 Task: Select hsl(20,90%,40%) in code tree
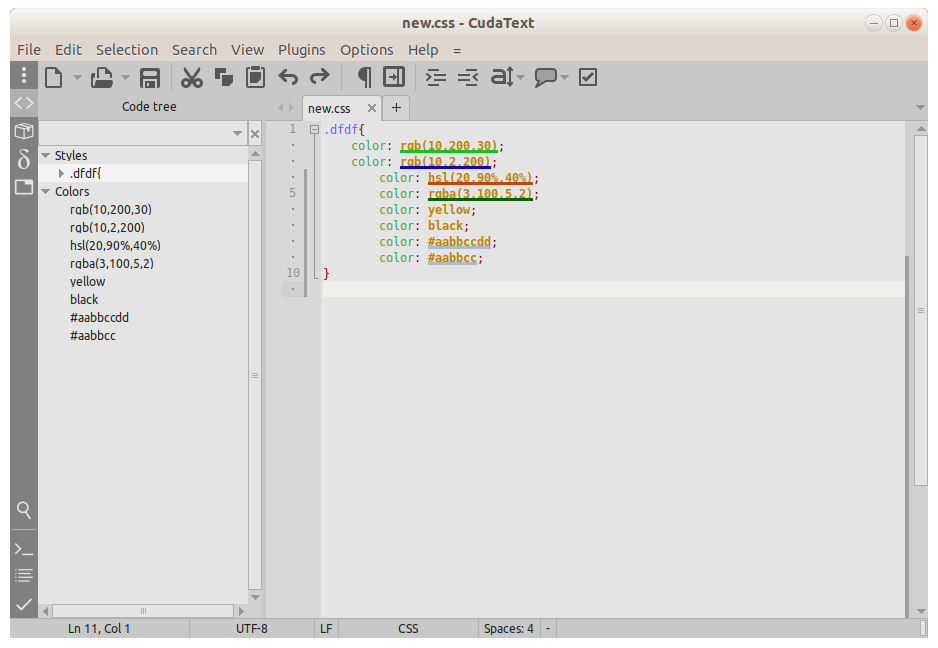(x=115, y=245)
